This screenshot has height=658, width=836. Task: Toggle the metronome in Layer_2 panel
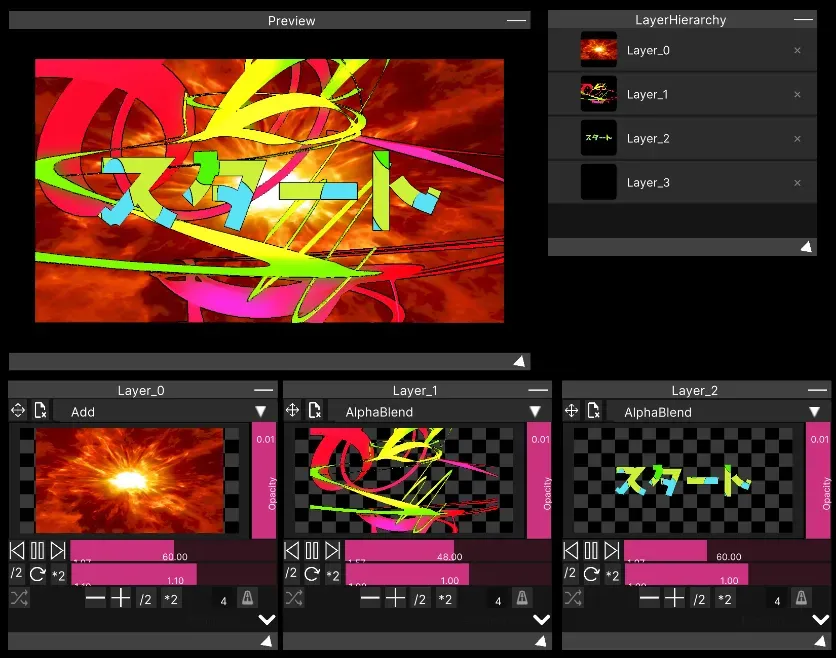tap(801, 598)
